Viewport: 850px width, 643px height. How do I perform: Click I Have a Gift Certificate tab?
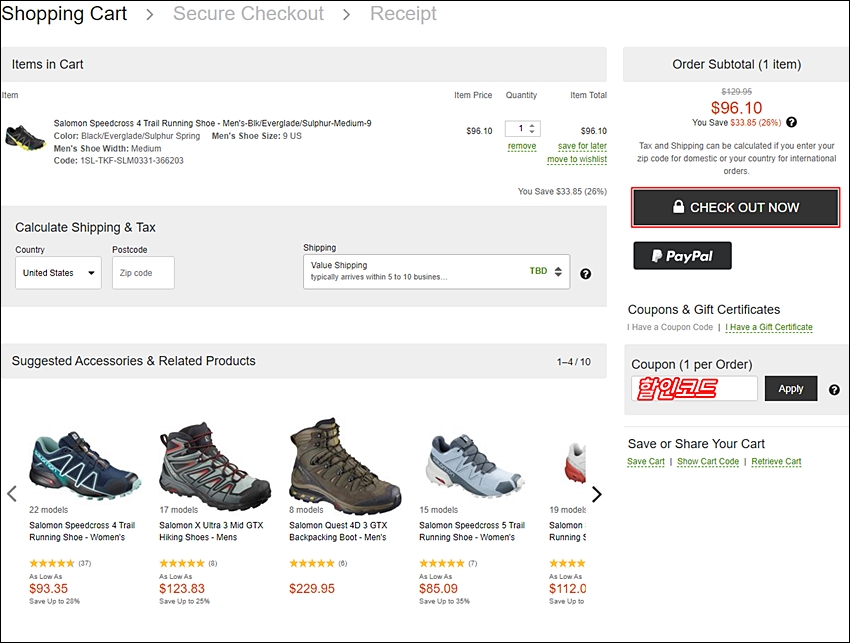pos(769,327)
